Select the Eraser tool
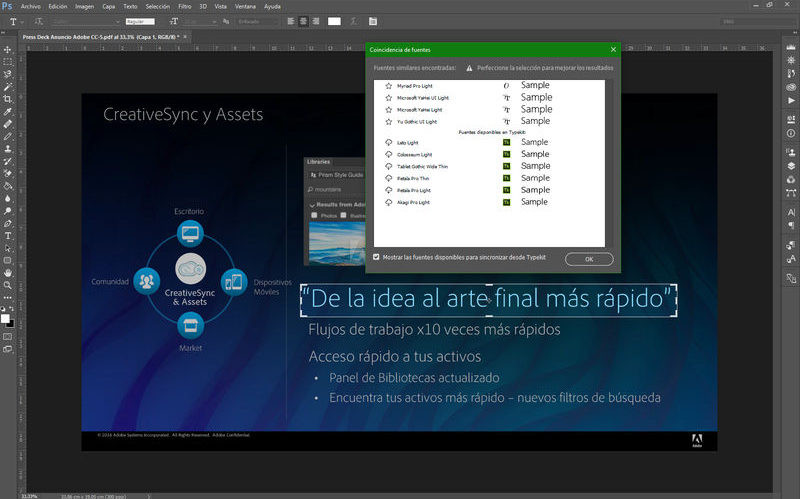Screen dimensions: 800x499 [8, 173]
